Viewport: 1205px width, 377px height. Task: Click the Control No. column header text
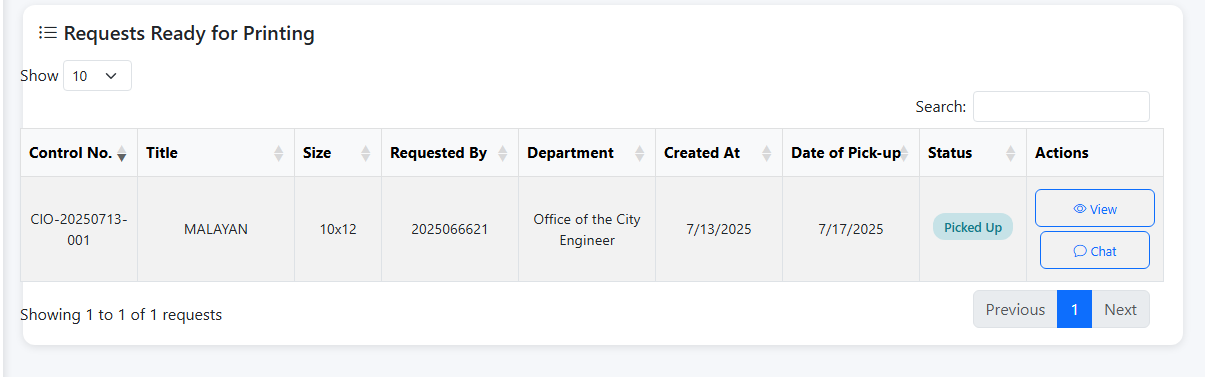(x=70, y=153)
